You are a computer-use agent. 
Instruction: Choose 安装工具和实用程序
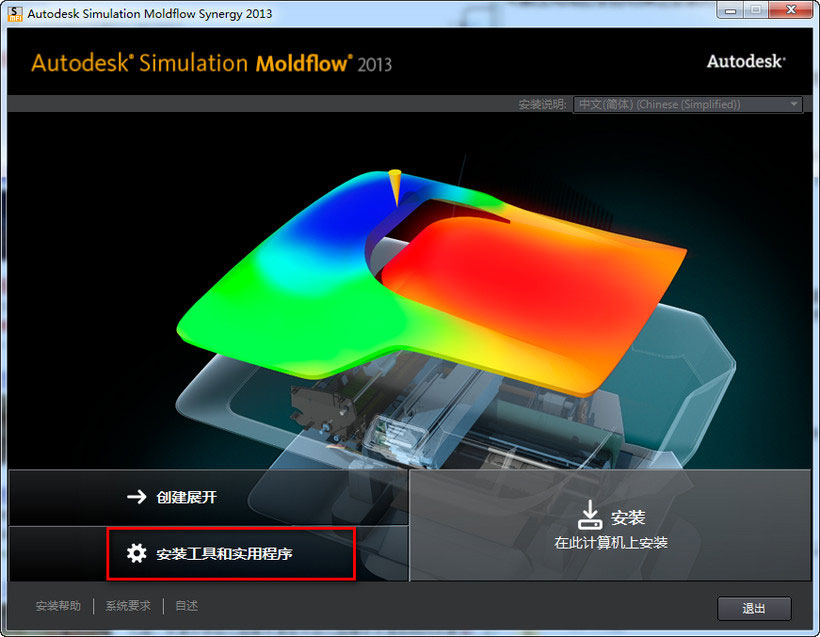point(208,554)
